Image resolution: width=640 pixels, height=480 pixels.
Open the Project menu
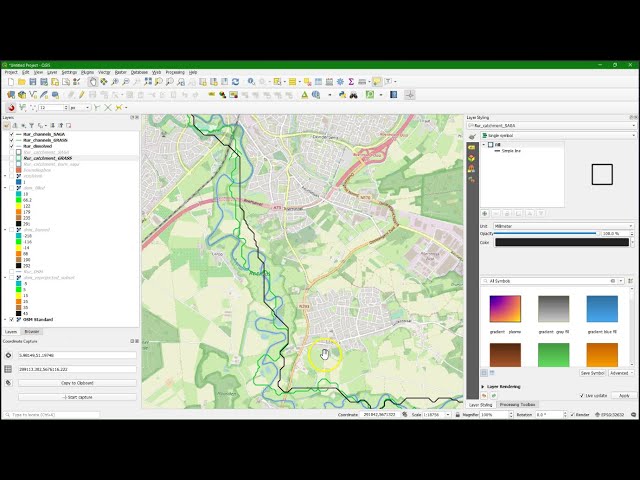(11, 72)
